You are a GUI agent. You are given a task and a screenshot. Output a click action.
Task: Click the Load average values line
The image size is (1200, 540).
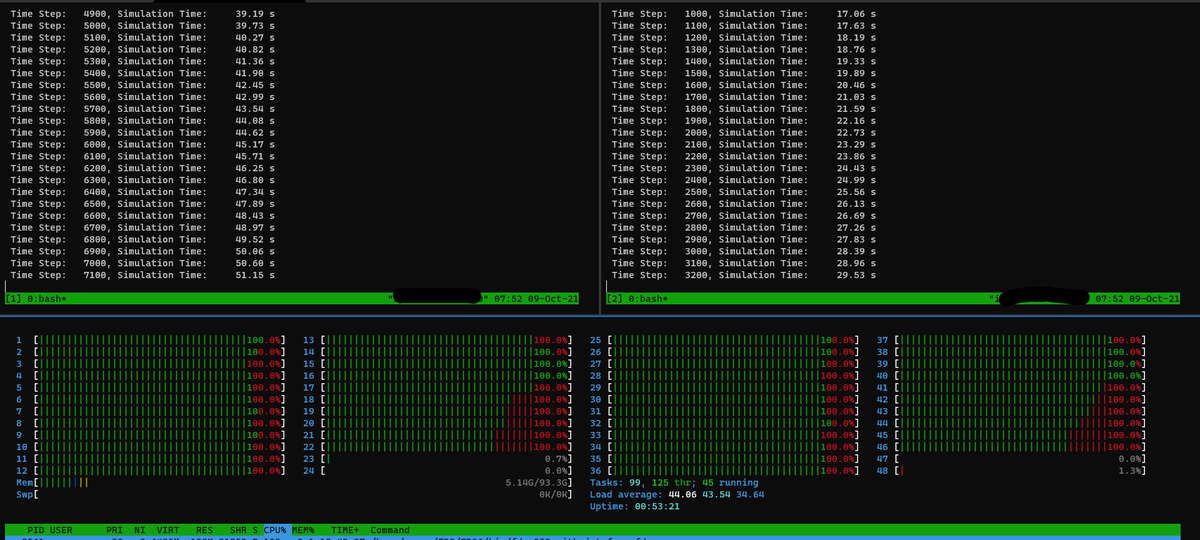[677, 495]
